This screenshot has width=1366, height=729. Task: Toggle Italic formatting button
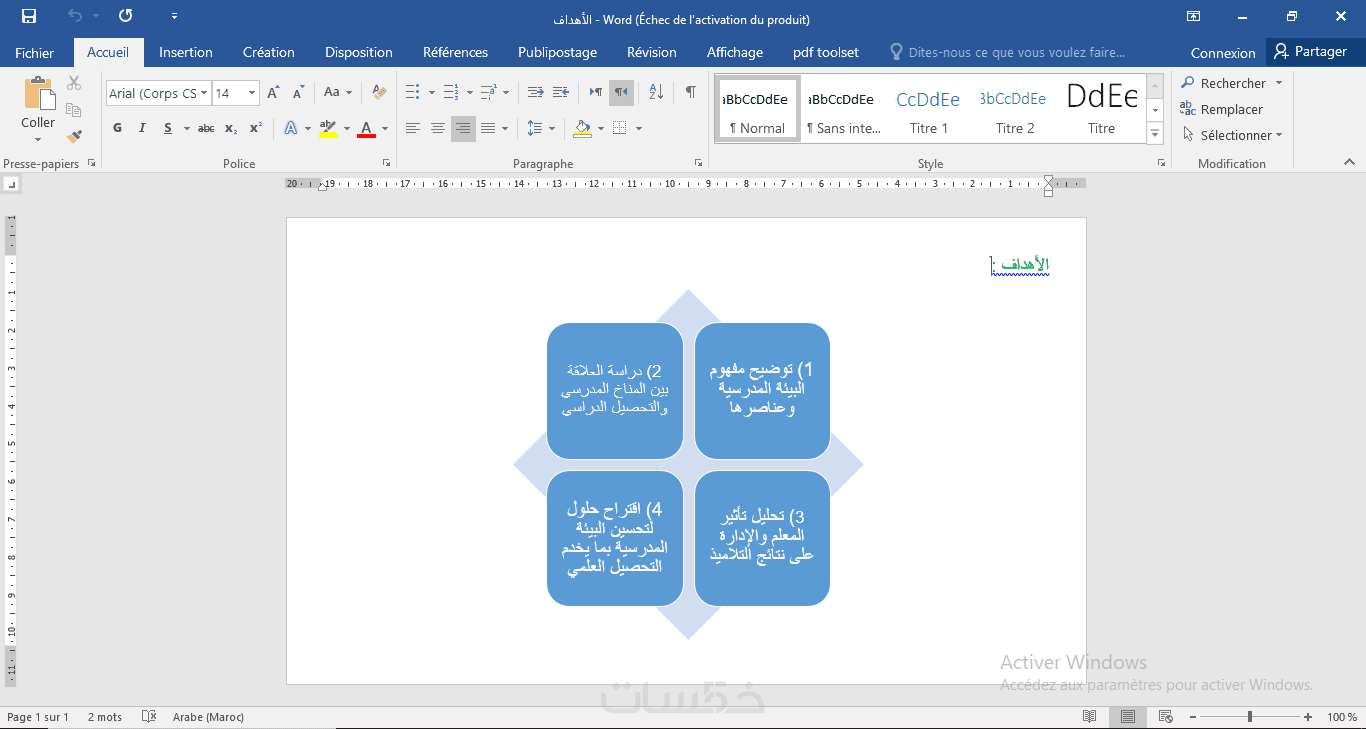[x=141, y=128]
